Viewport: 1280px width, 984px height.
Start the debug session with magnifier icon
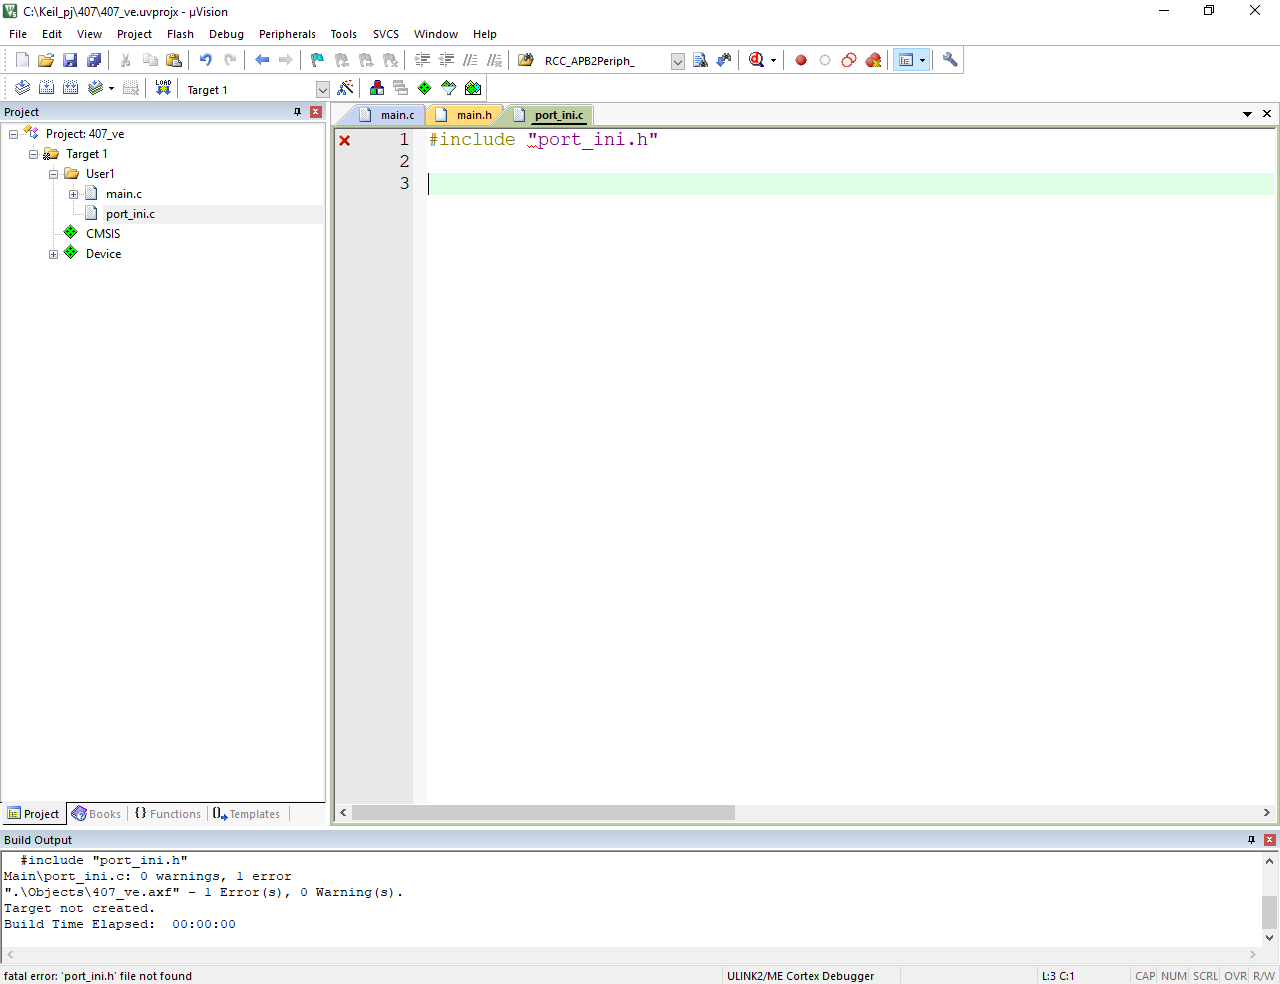[x=757, y=60]
